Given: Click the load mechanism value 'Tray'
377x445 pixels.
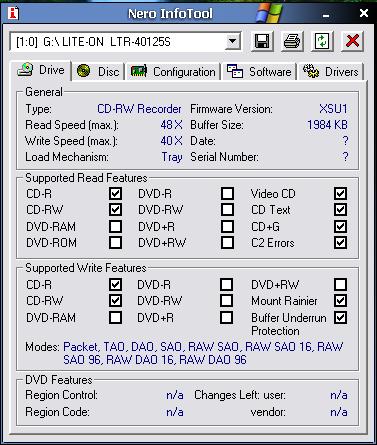Looking at the screenshot, I should pyautogui.click(x=172, y=157).
